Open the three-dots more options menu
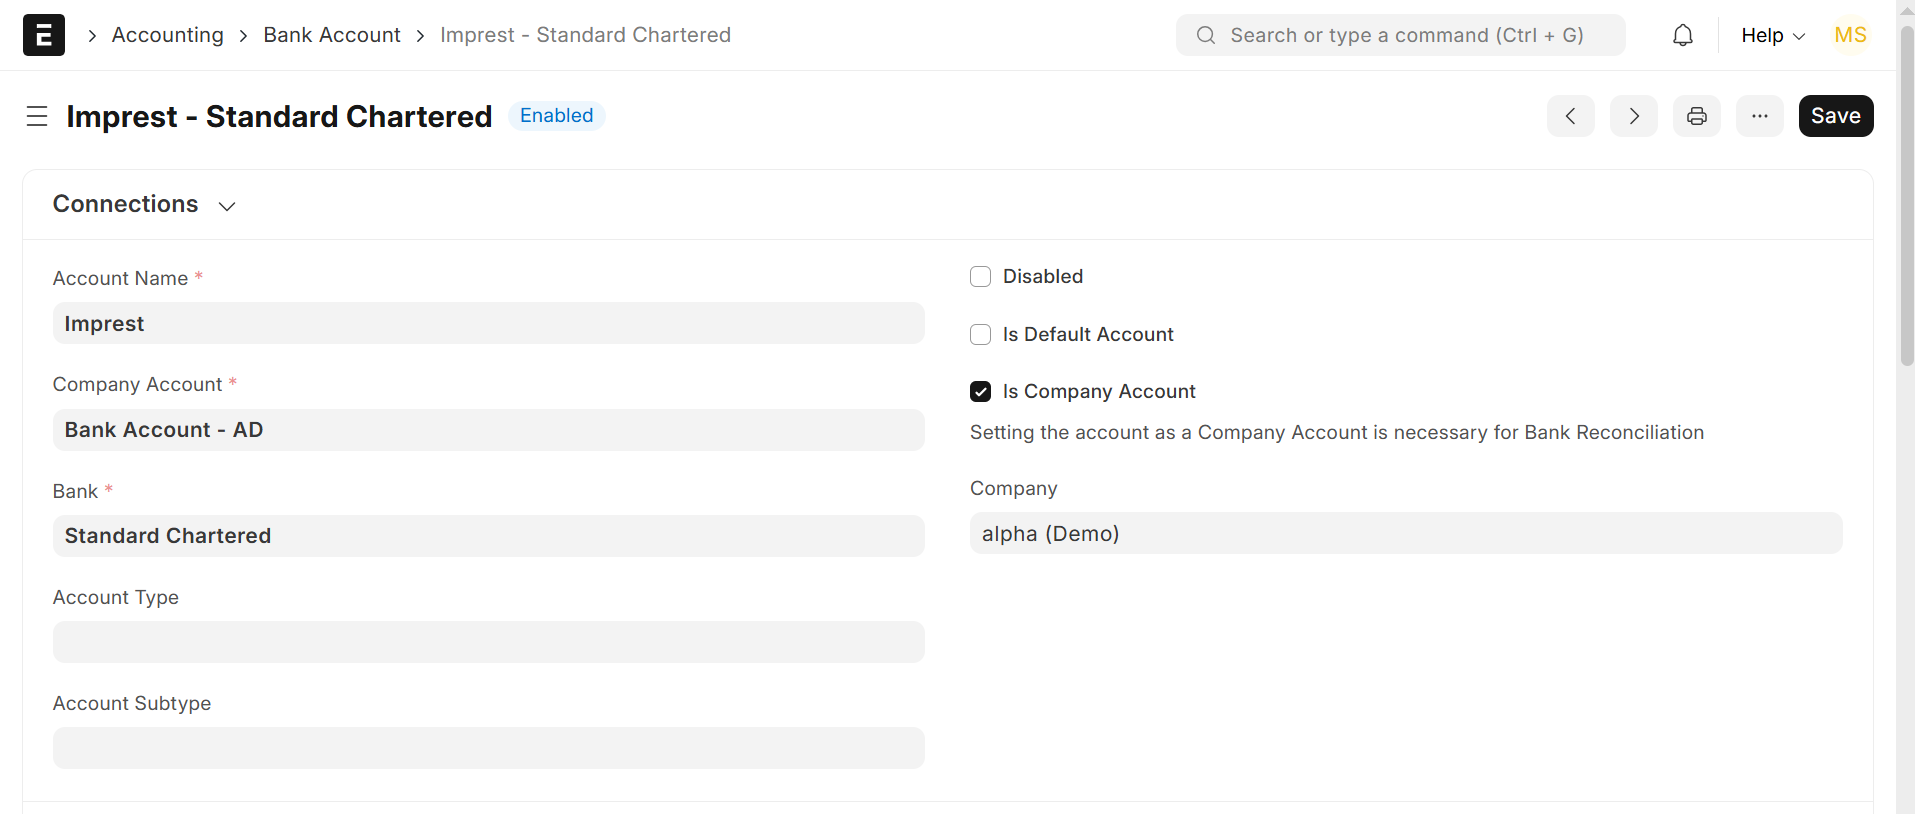Screen dimensions: 1915x814 (1759, 116)
